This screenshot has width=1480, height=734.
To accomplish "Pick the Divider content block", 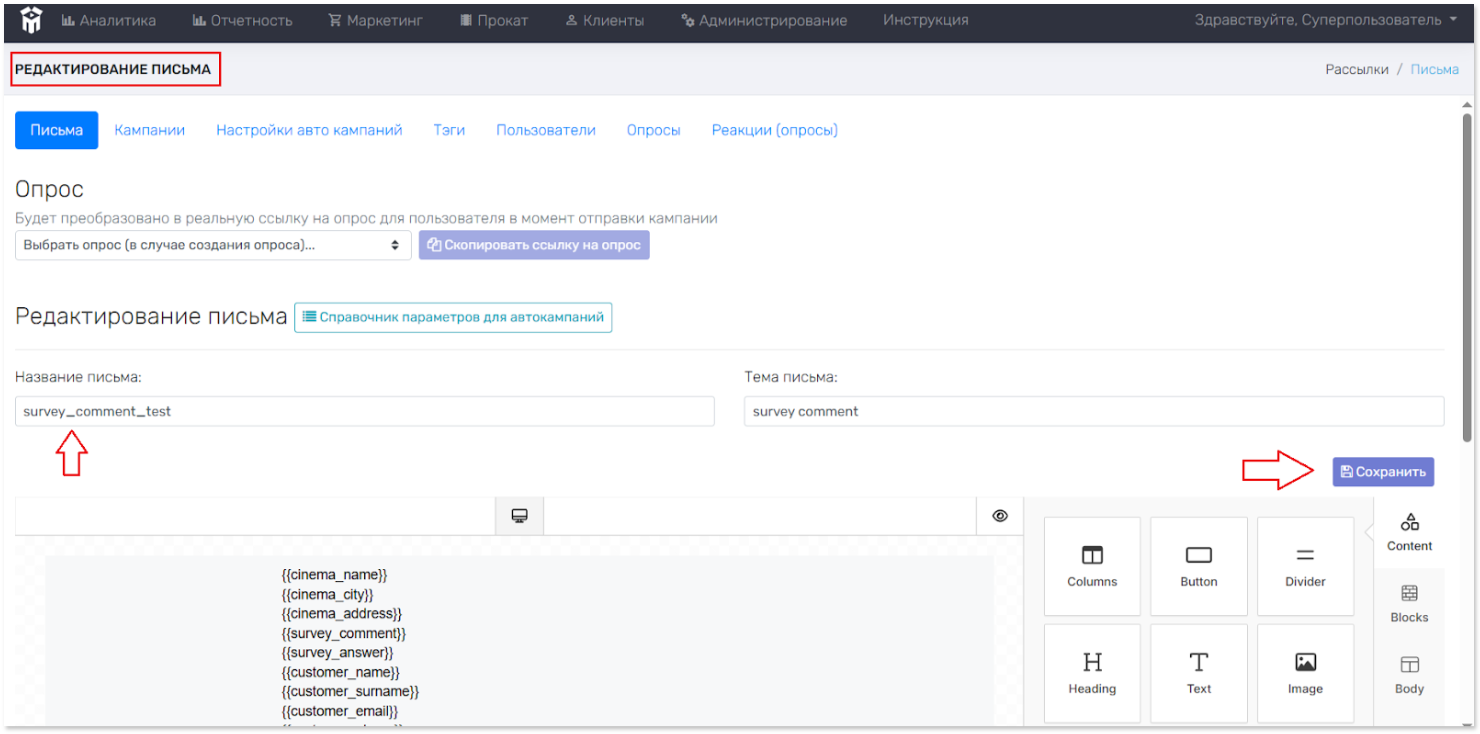I will tap(1305, 566).
